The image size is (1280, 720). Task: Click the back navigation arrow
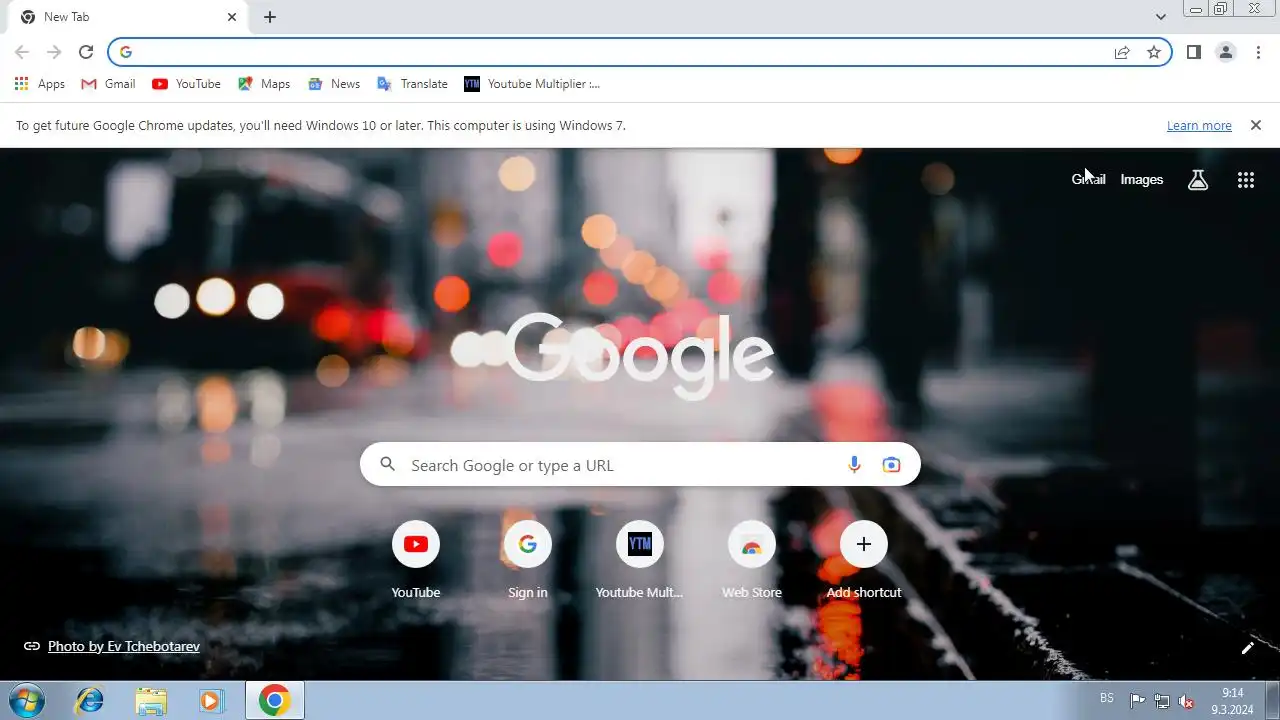click(22, 52)
